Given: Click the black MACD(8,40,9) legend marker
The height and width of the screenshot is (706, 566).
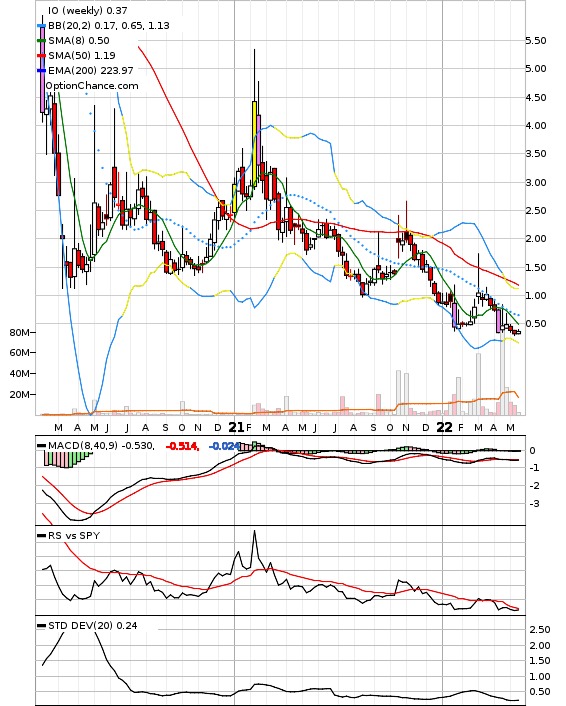Looking at the screenshot, I should click(41, 446).
